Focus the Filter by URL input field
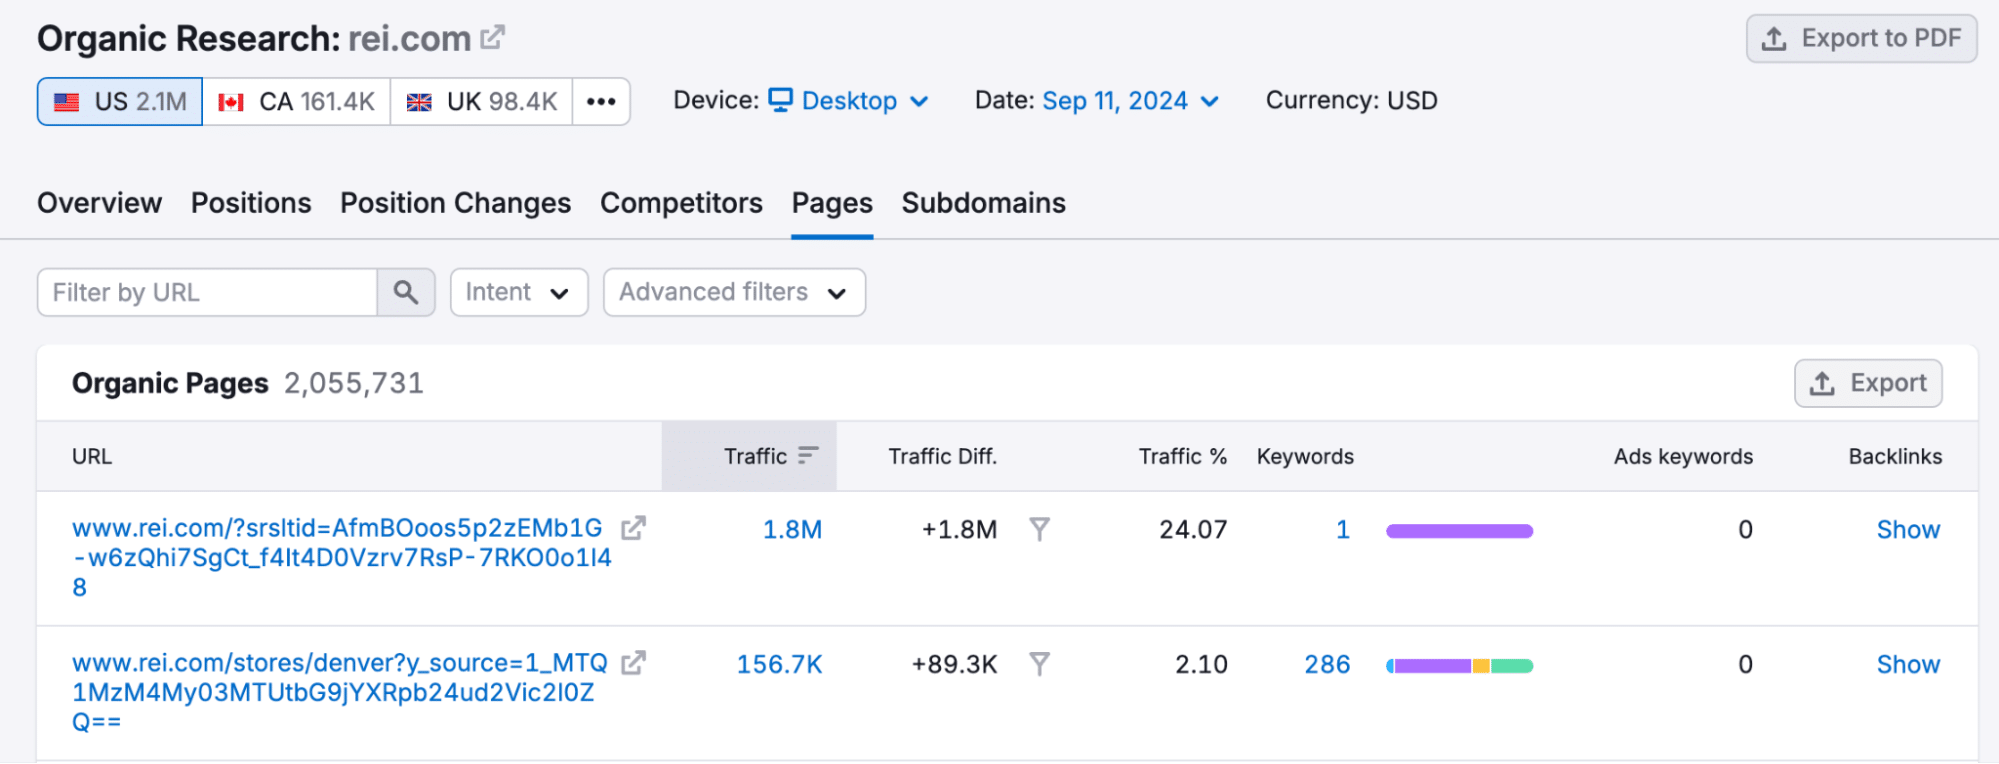 (207, 292)
